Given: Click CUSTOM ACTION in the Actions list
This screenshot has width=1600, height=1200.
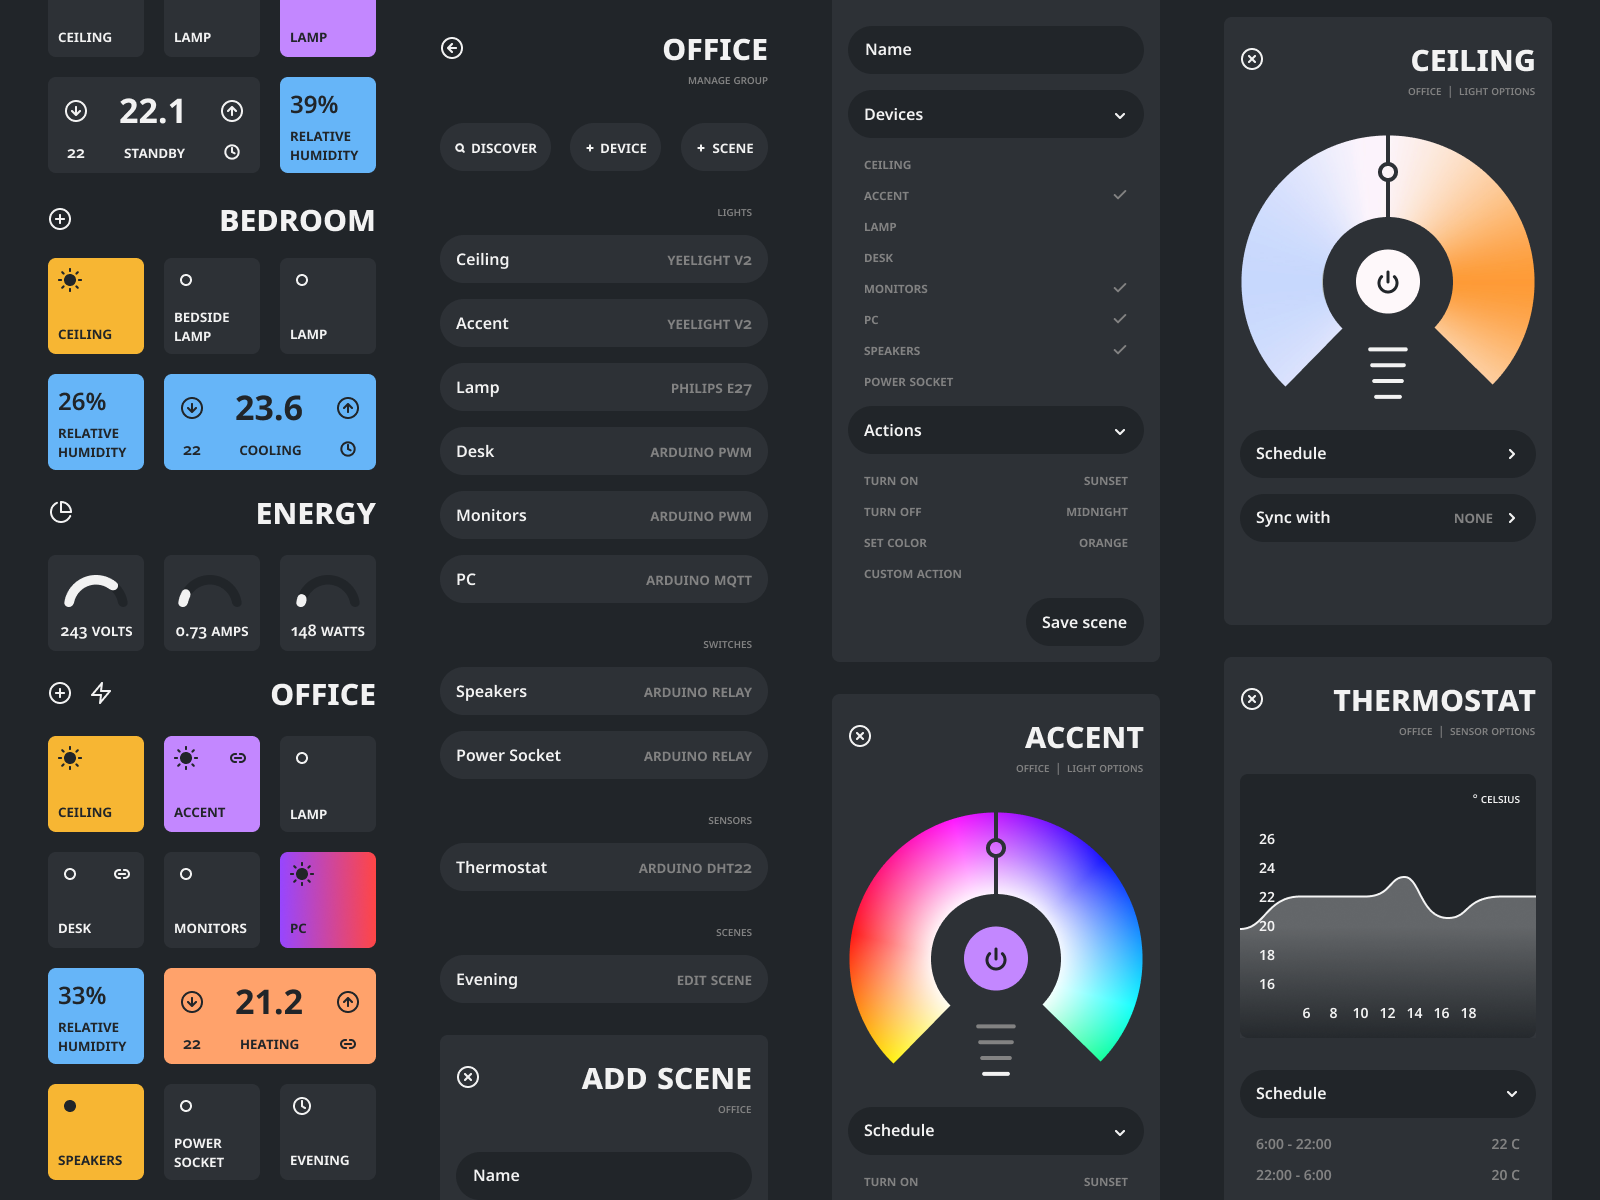Looking at the screenshot, I should coord(912,573).
